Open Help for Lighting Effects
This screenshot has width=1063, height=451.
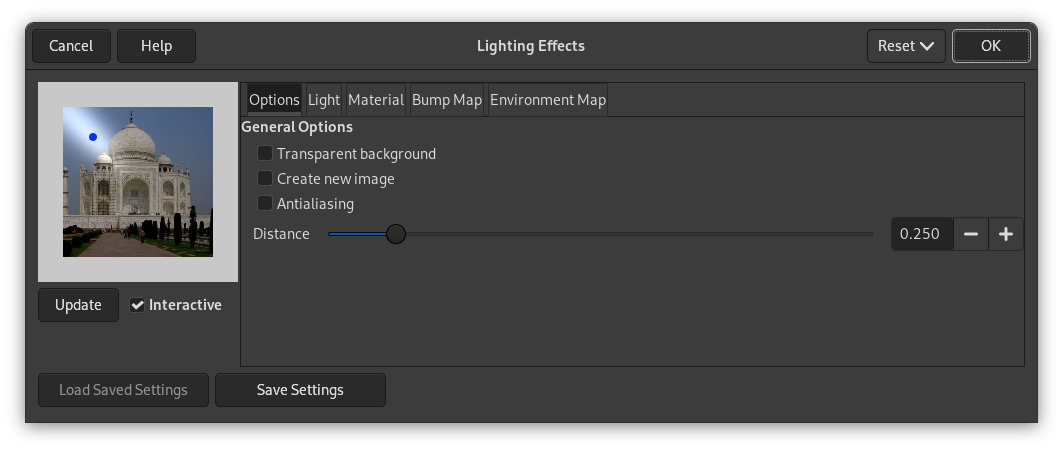click(156, 46)
